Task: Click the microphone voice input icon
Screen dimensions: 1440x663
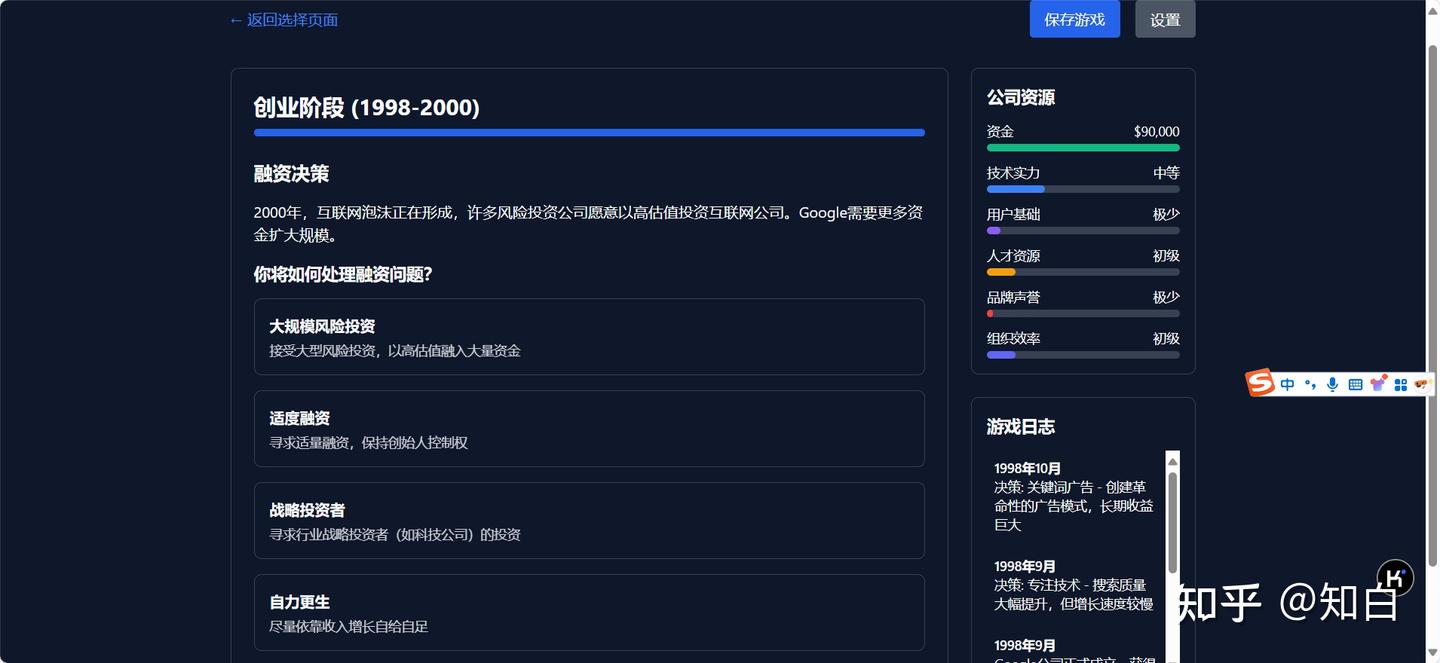Action: (1332, 384)
